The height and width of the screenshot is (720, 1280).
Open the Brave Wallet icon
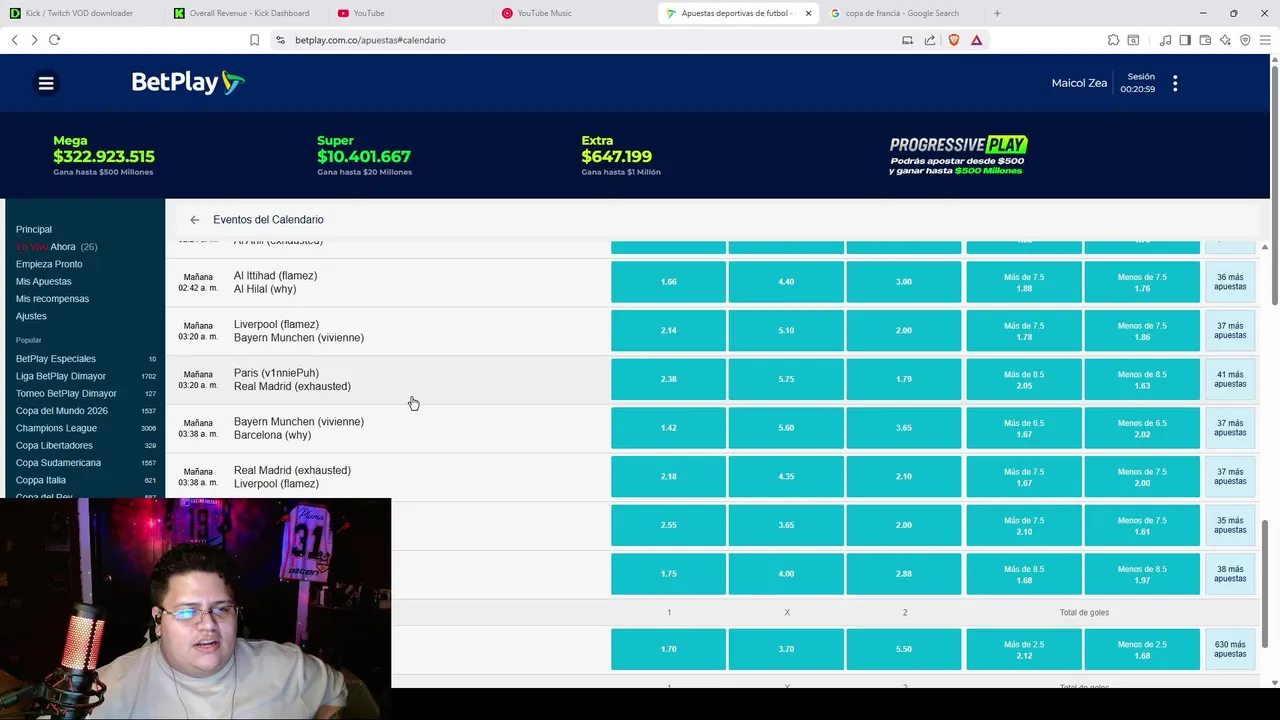click(1205, 40)
